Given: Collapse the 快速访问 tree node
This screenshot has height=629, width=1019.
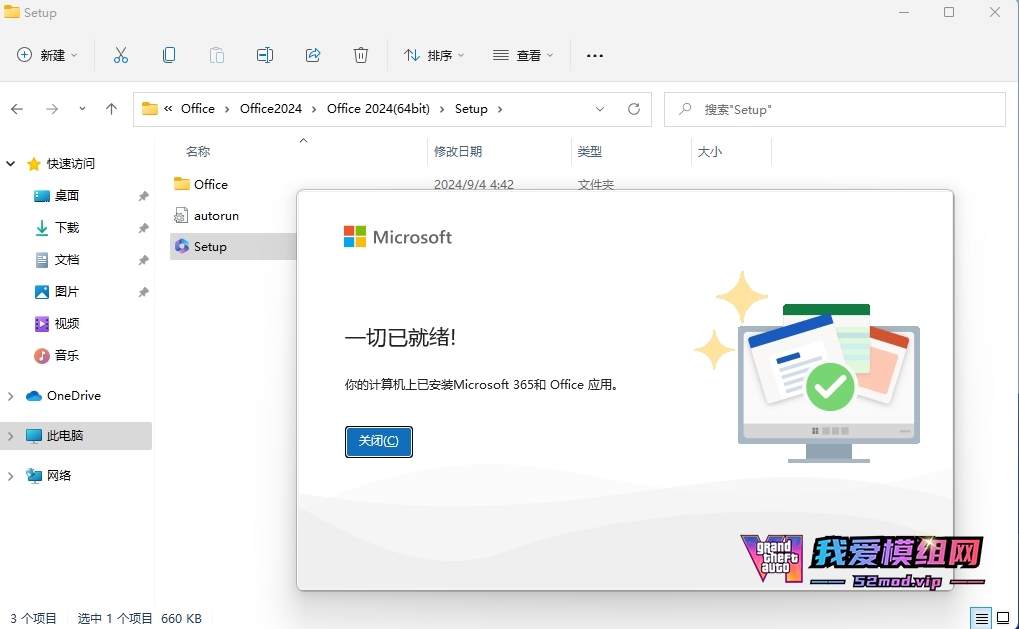Looking at the screenshot, I should [x=11, y=164].
